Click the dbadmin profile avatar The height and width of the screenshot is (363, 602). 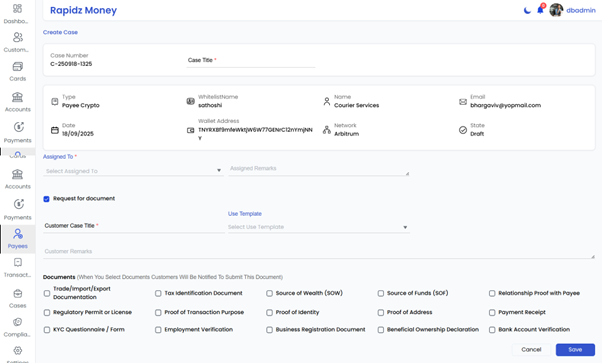click(x=556, y=10)
